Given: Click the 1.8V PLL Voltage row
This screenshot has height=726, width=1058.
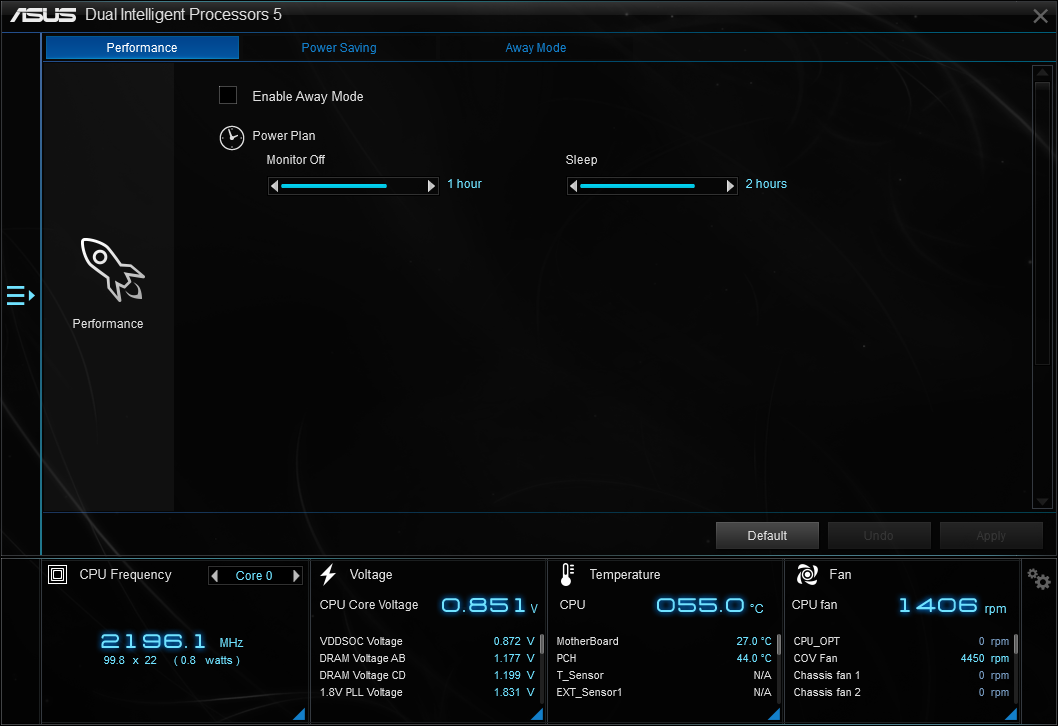Looking at the screenshot, I should [427, 692].
